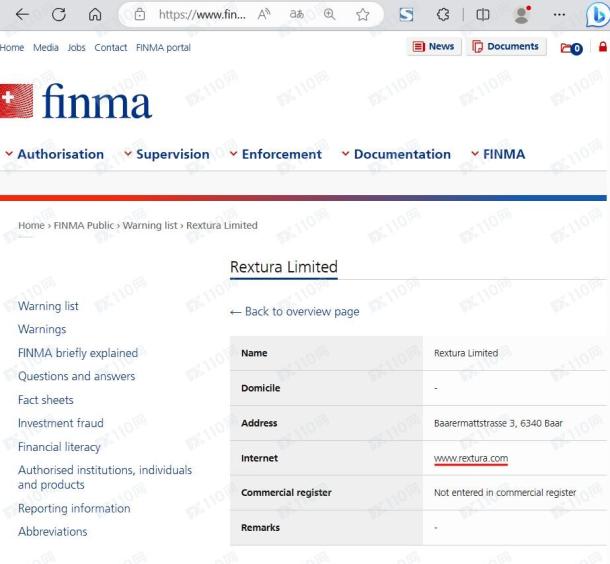Click the red padlock login icon
The width and height of the screenshot is (610, 564).
(603, 47)
